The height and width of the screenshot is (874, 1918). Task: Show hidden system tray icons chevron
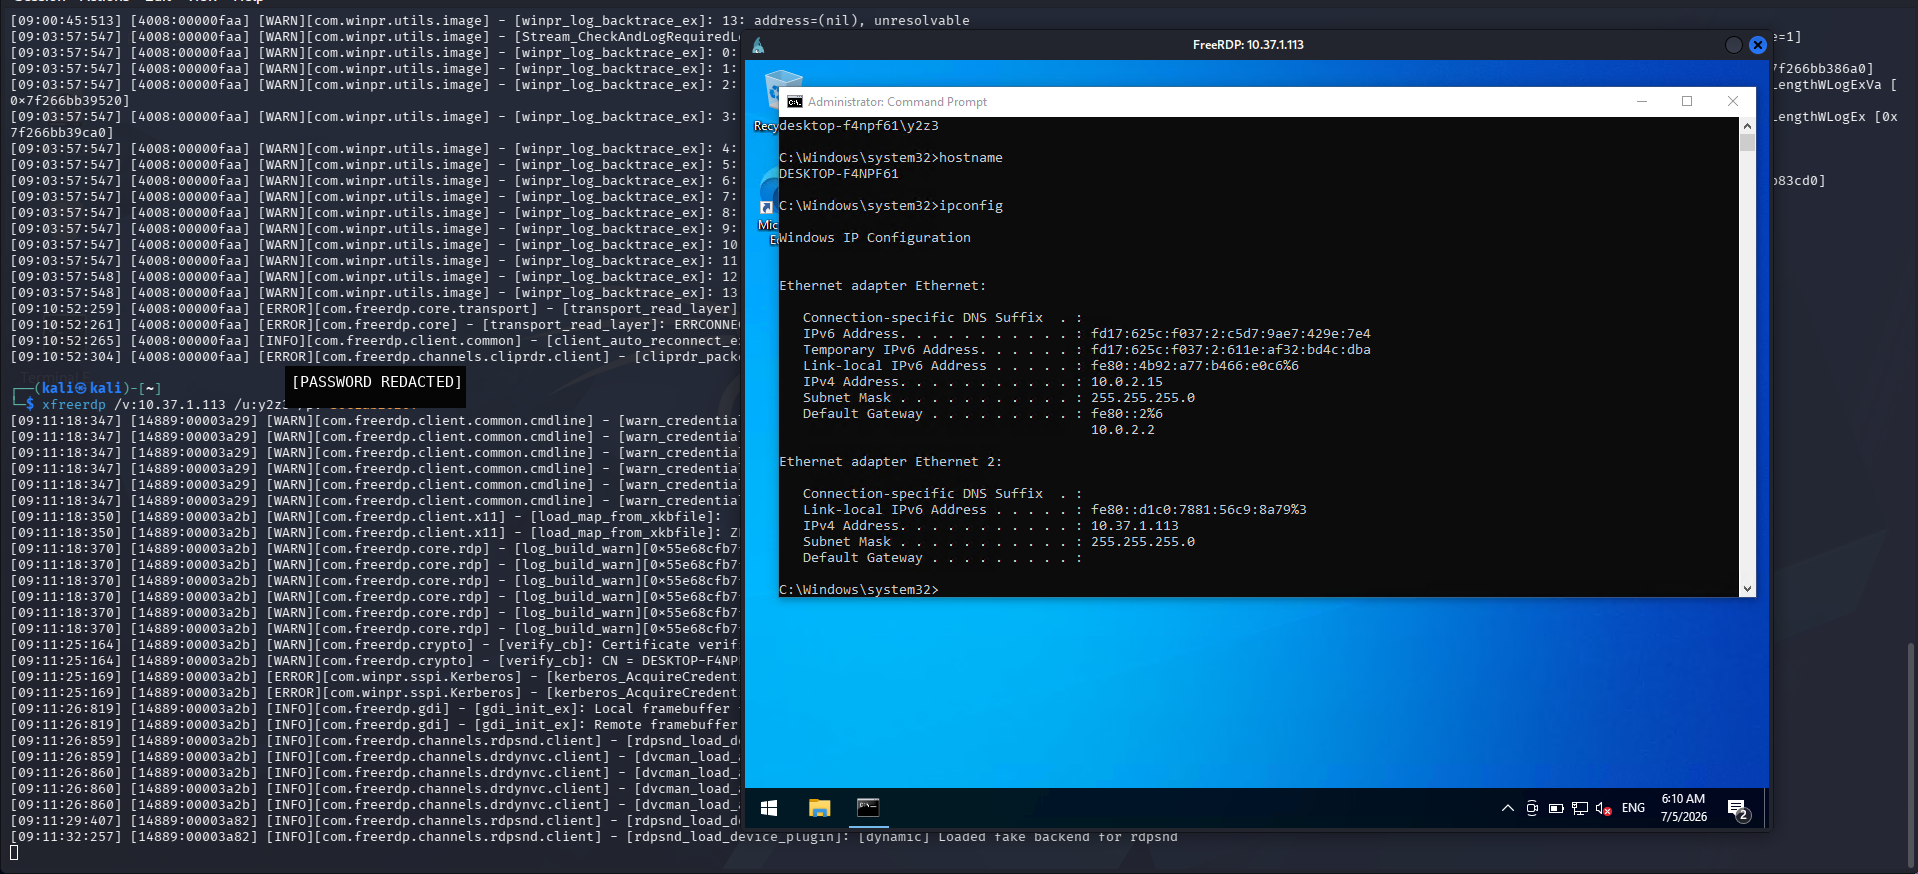pyautogui.click(x=1508, y=808)
